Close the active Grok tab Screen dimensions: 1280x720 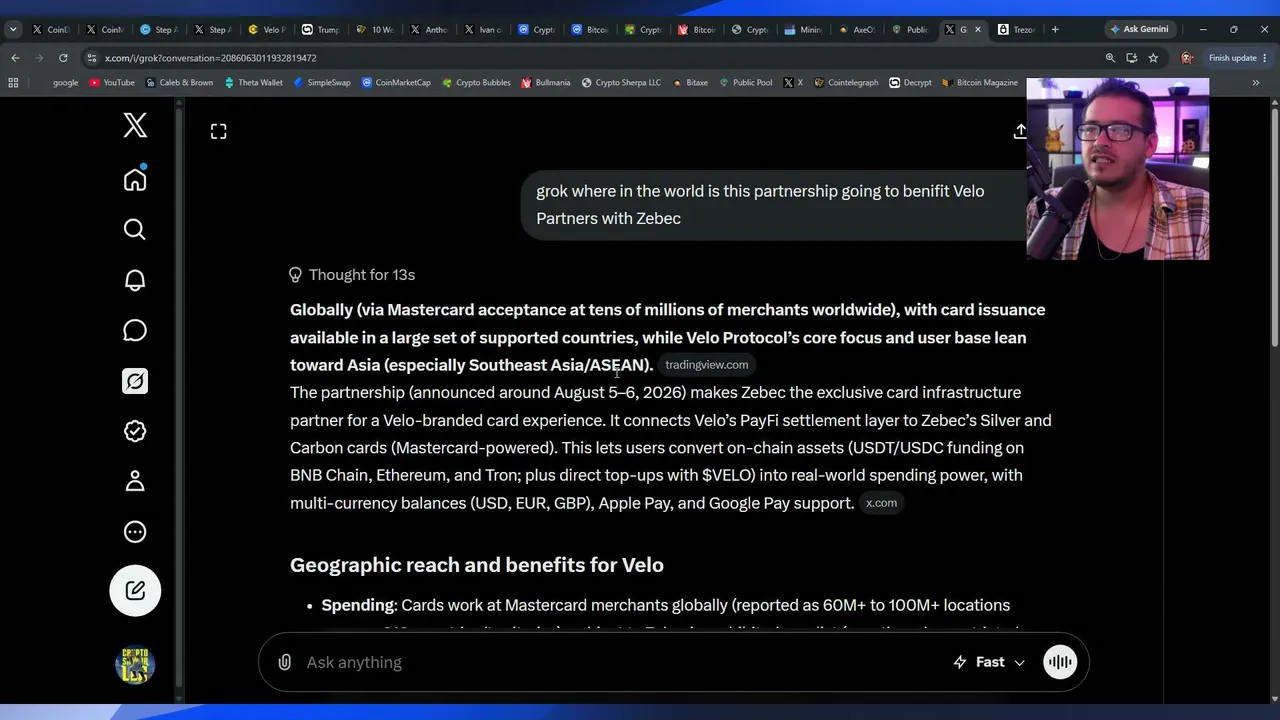[978, 30]
